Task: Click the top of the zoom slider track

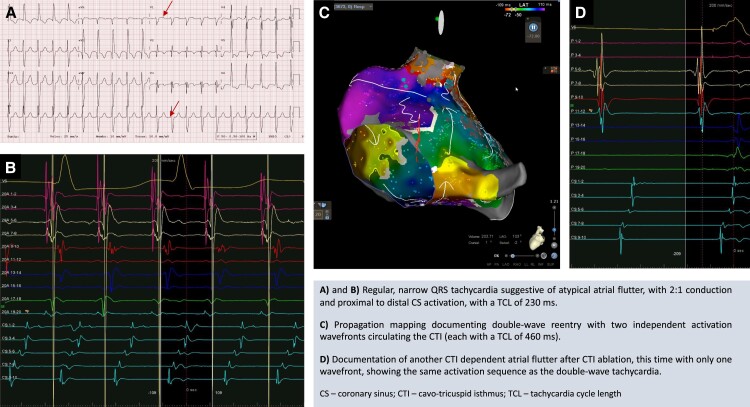Action: click(554, 208)
